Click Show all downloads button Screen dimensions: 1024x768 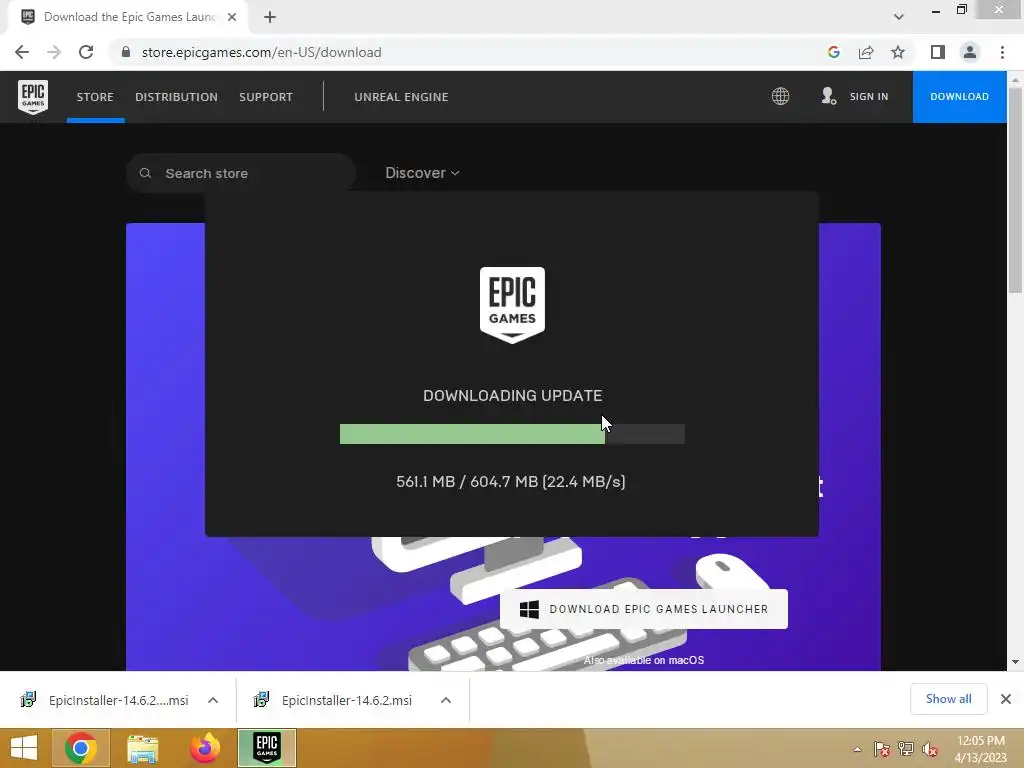[x=948, y=699]
